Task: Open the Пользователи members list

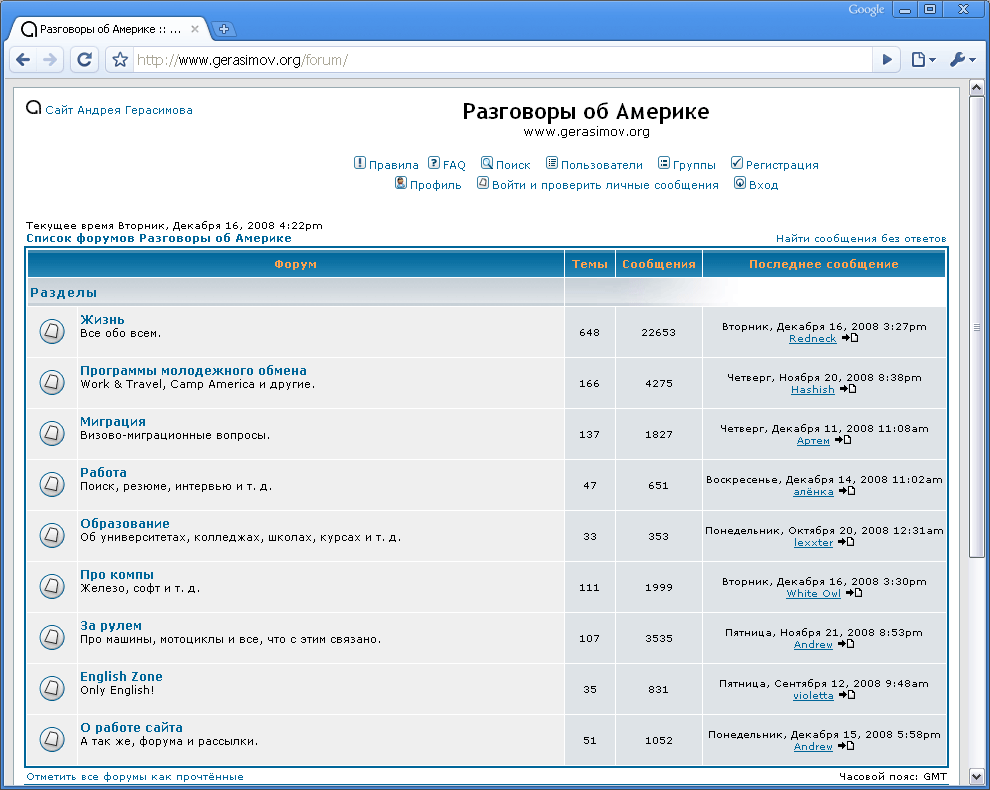Action: 601,165
